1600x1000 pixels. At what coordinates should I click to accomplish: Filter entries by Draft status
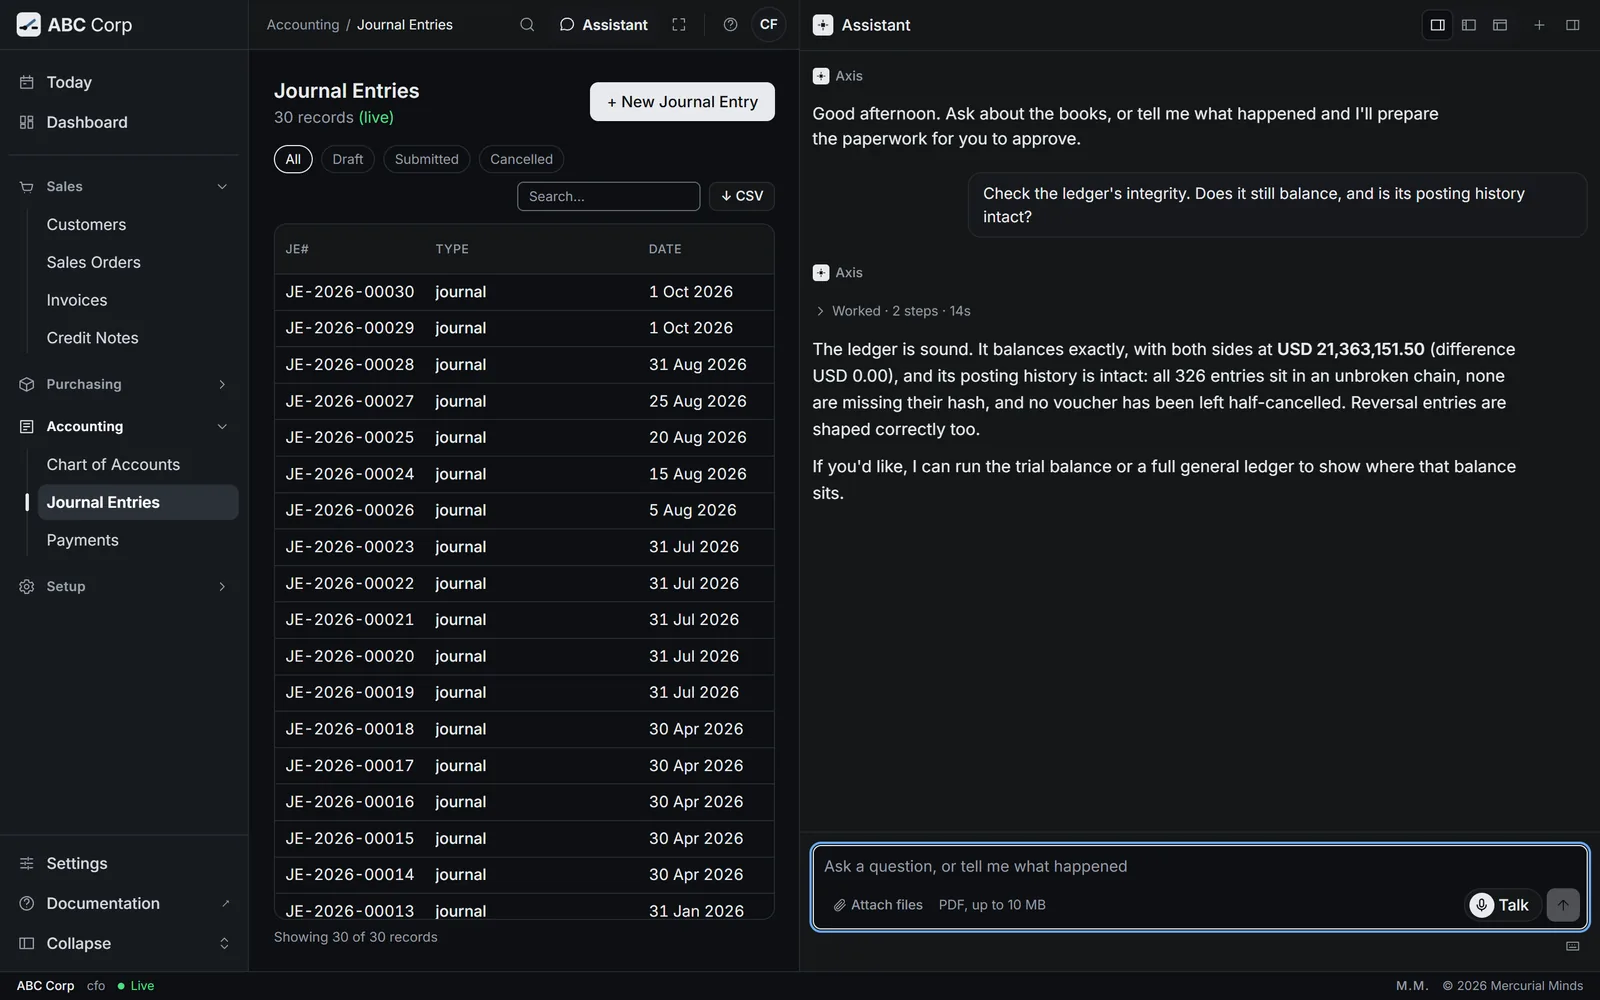click(348, 159)
